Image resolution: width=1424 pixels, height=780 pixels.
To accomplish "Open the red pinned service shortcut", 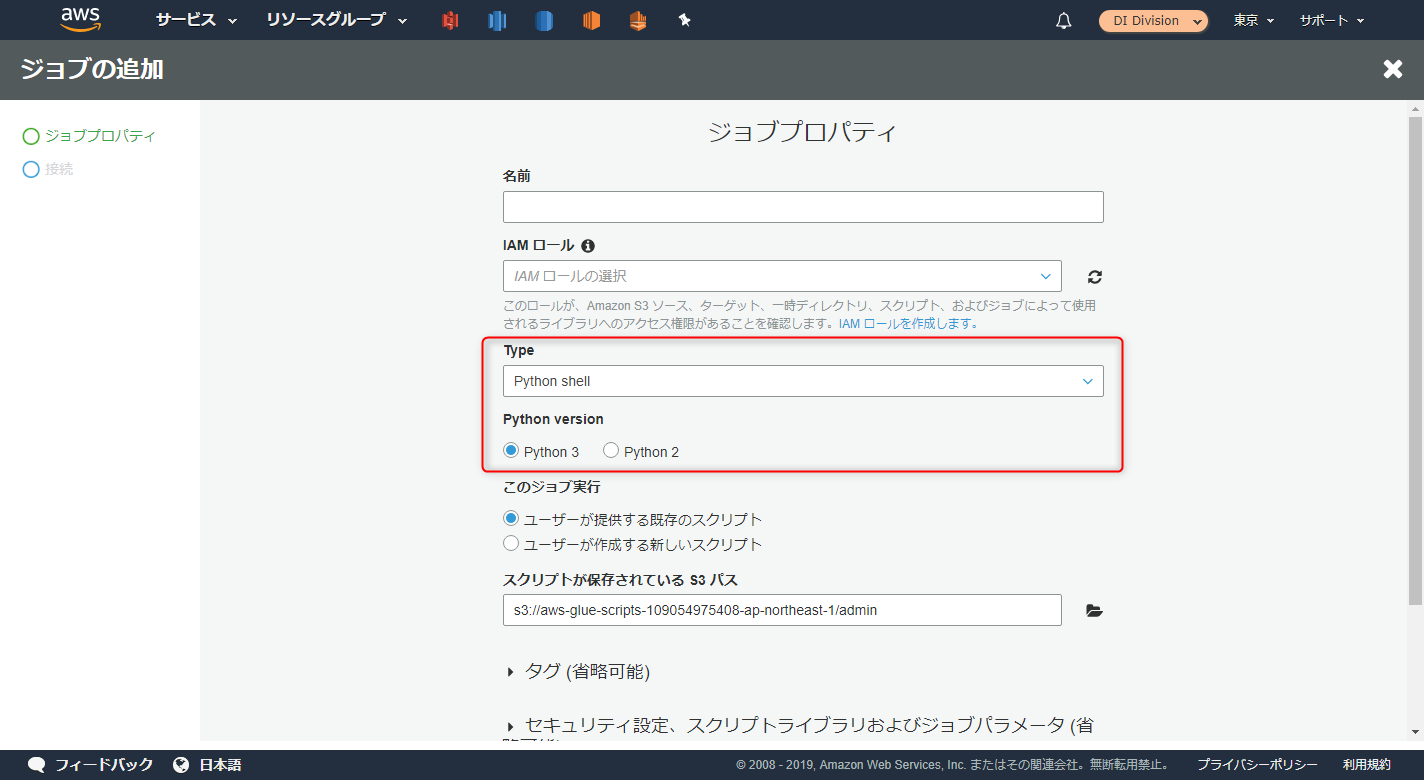I will coord(449,20).
